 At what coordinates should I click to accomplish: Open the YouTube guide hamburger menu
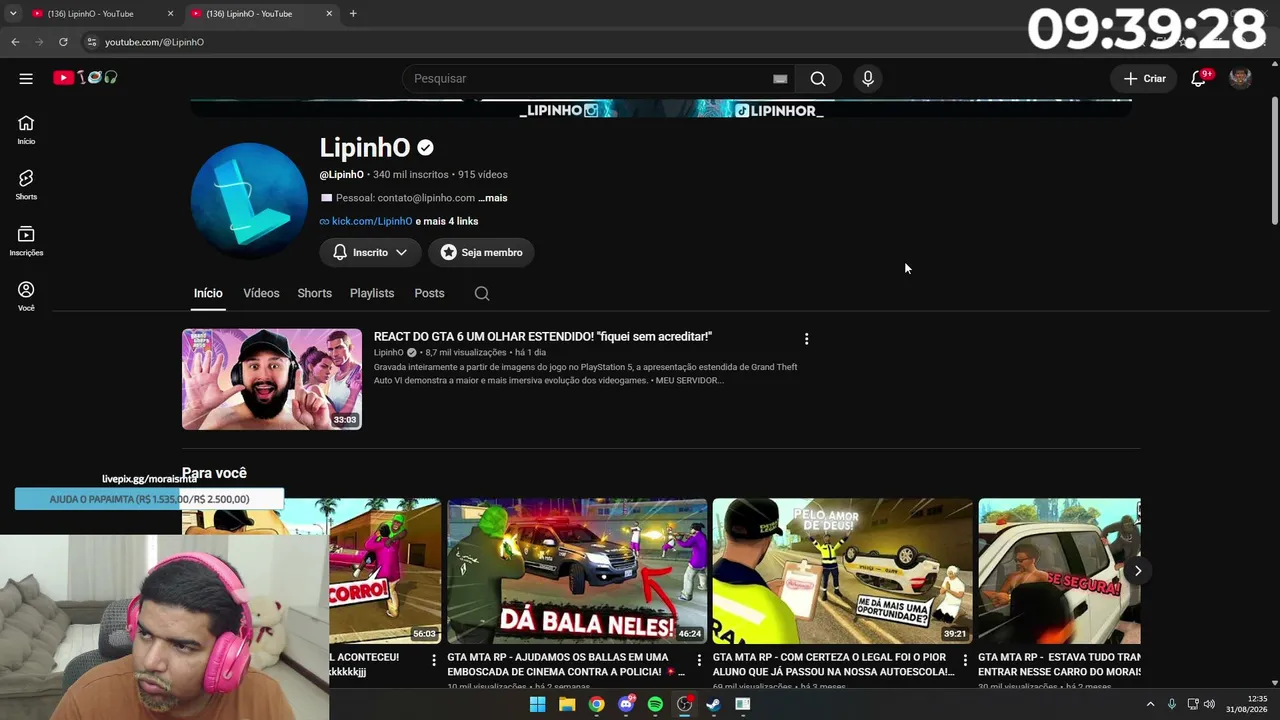[26, 78]
